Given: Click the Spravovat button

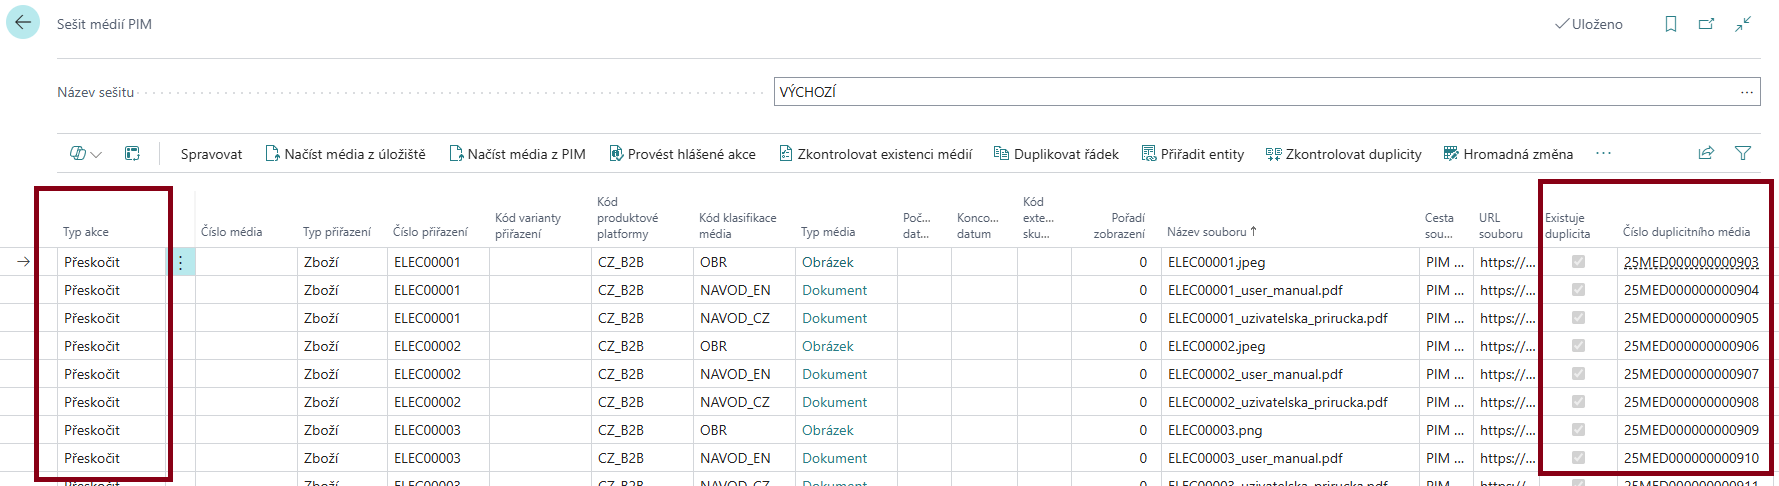Looking at the screenshot, I should click(x=211, y=154).
